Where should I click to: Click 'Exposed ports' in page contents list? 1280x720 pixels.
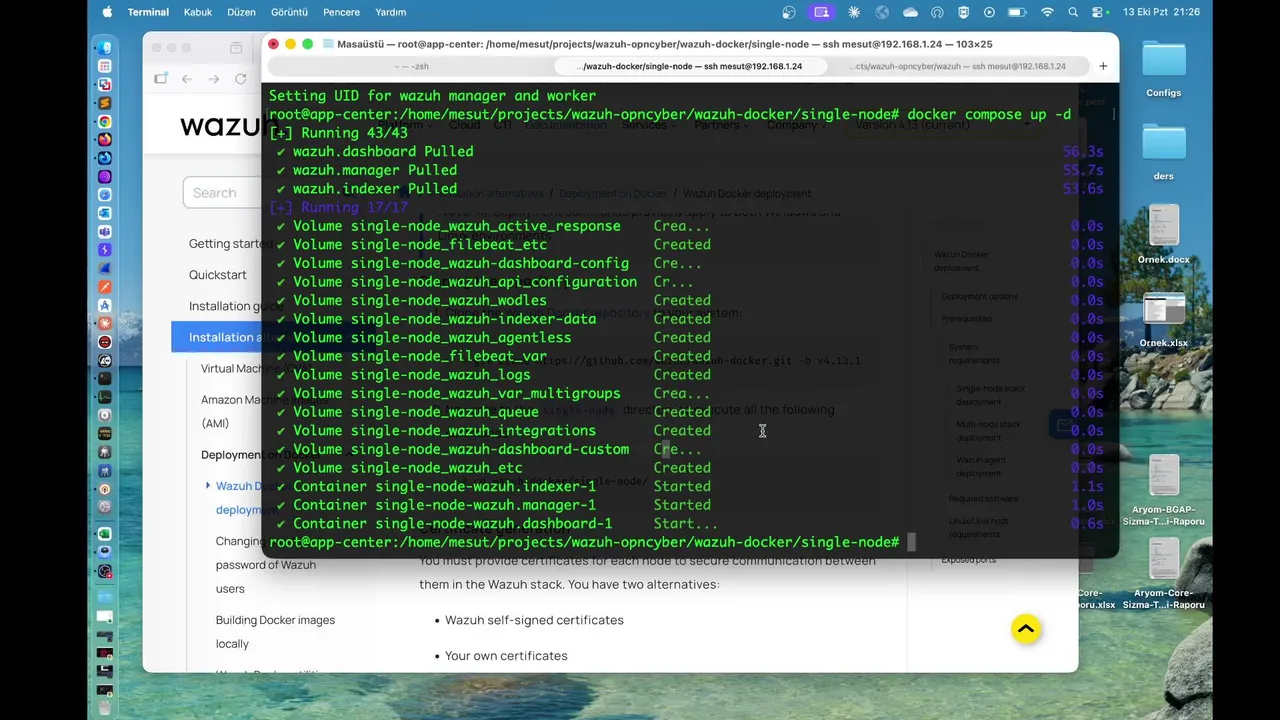tap(968, 560)
